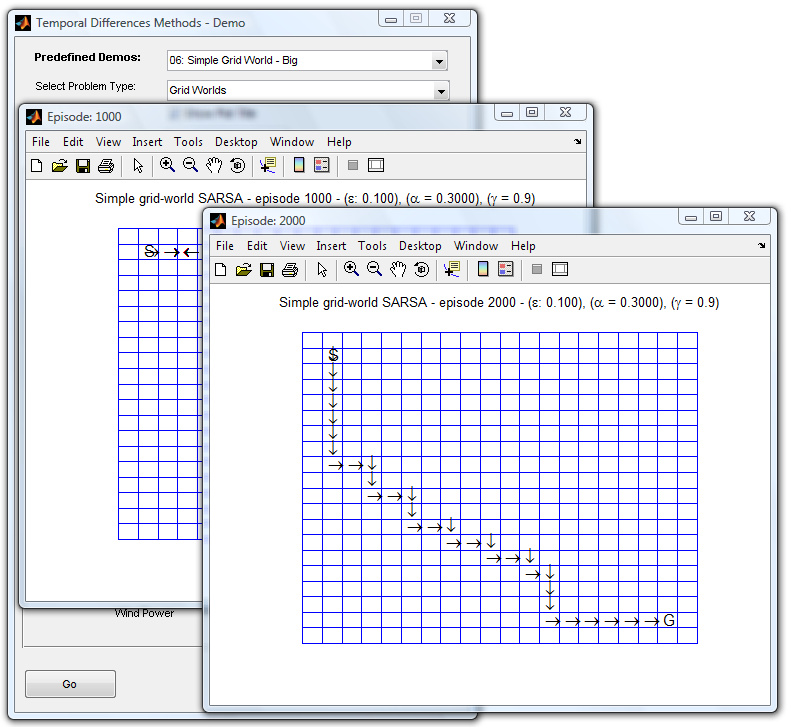
Task: Open View menu in Episode 2000 window
Action: point(292,246)
